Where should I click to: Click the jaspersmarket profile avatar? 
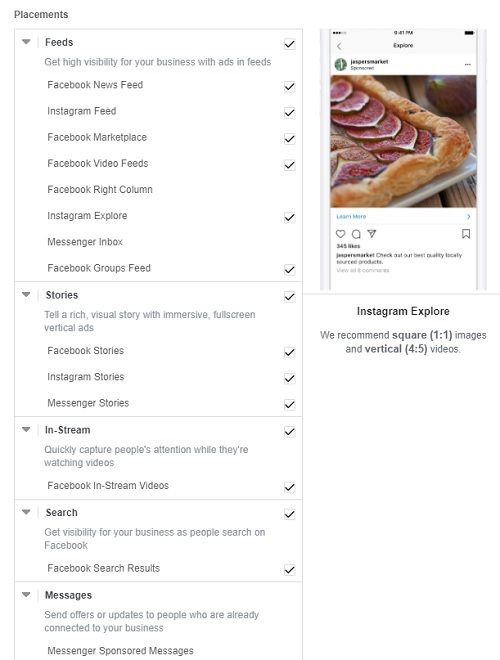click(340, 64)
